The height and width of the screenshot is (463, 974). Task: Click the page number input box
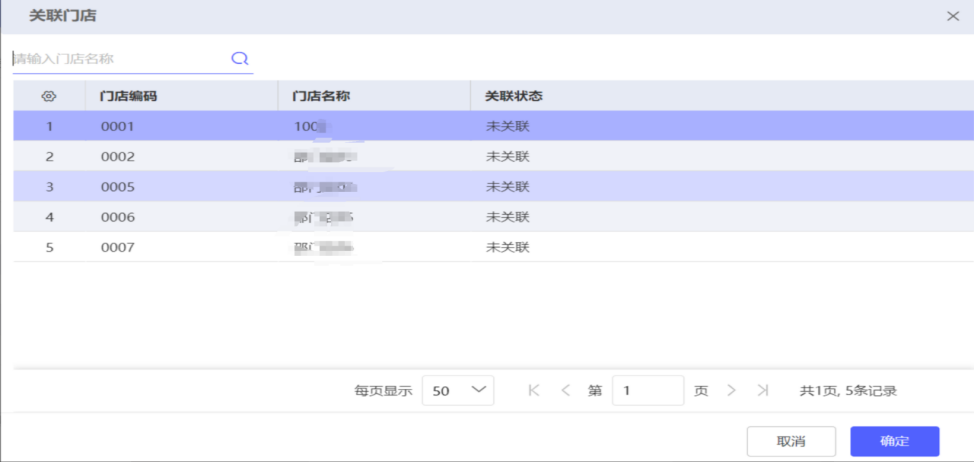tap(647, 391)
